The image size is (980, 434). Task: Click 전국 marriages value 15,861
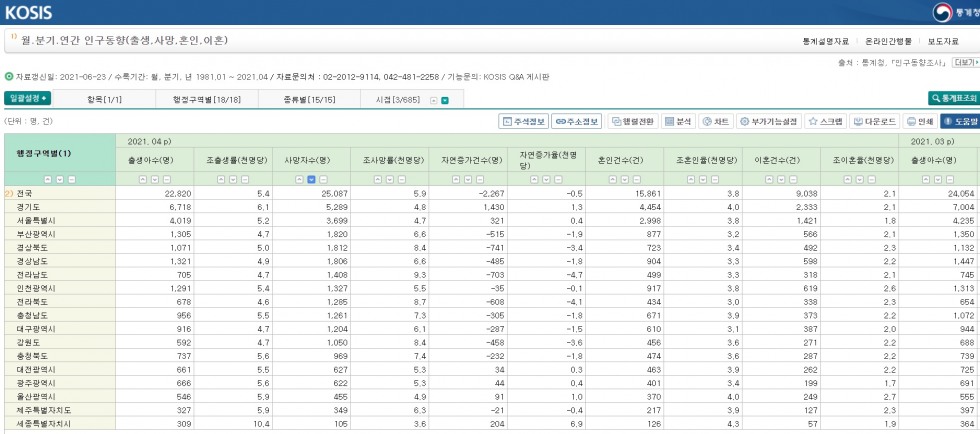tap(646, 193)
